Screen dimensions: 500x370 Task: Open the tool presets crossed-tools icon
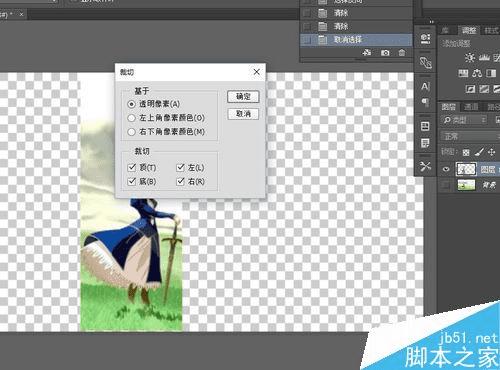click(425, 166)
